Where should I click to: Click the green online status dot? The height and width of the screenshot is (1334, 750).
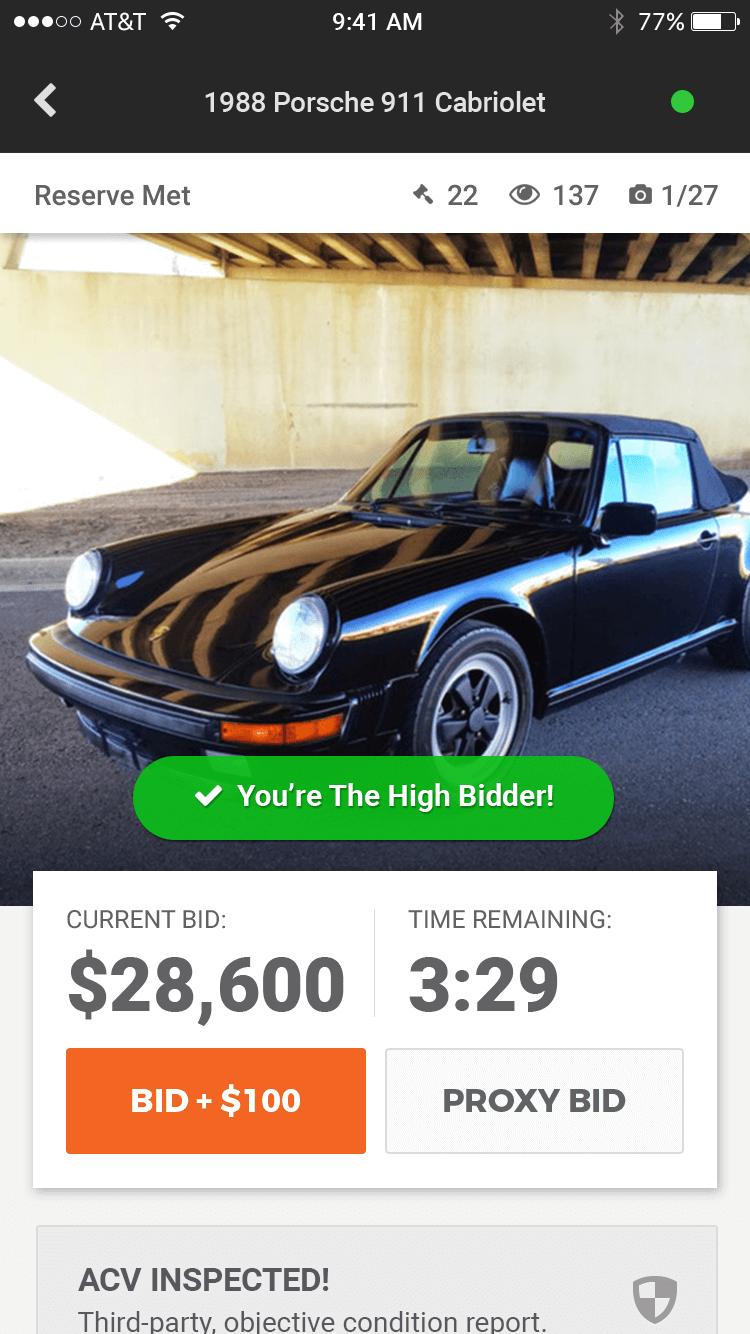click(682, 101)
